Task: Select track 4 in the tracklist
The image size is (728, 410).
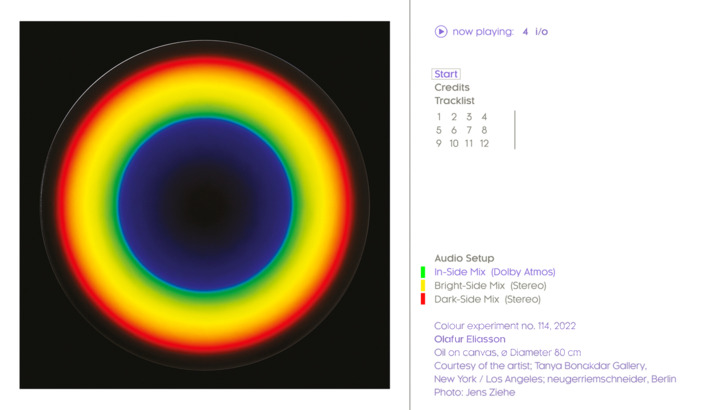Action: (x=484, y=117)
